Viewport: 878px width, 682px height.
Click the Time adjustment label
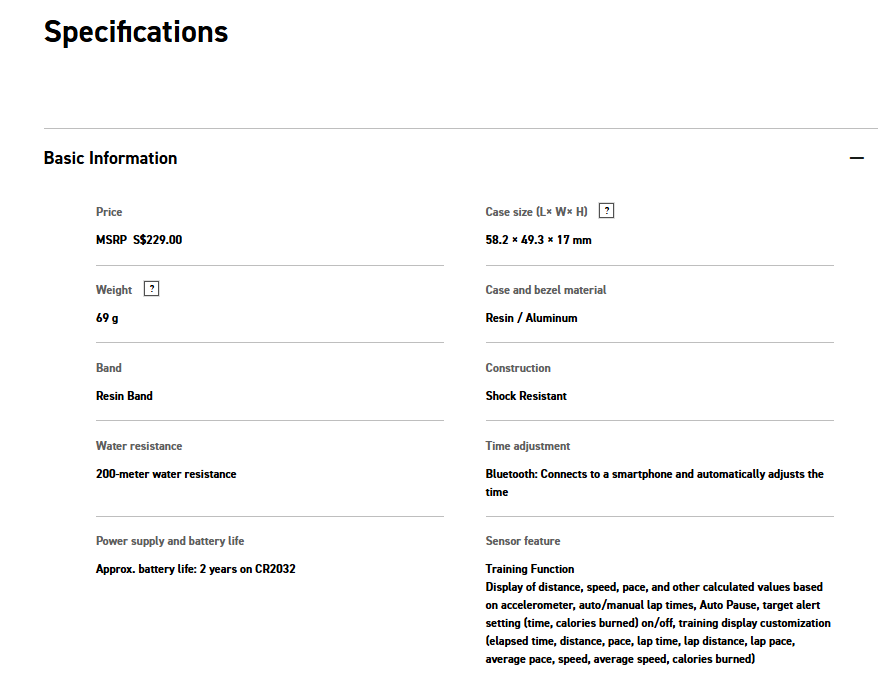coord(528,446)
